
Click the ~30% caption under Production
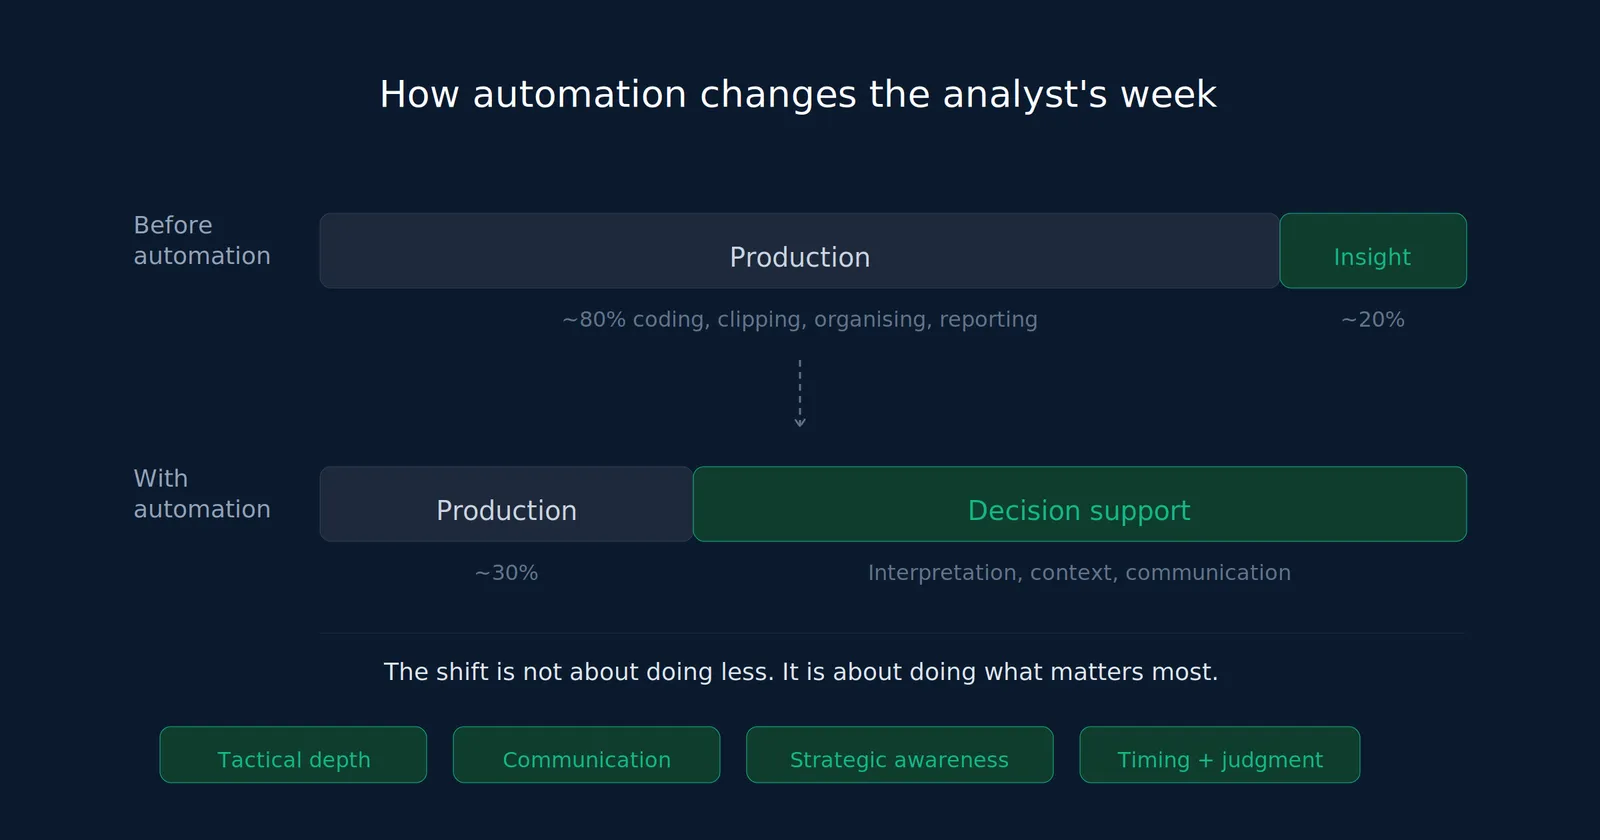506,573
